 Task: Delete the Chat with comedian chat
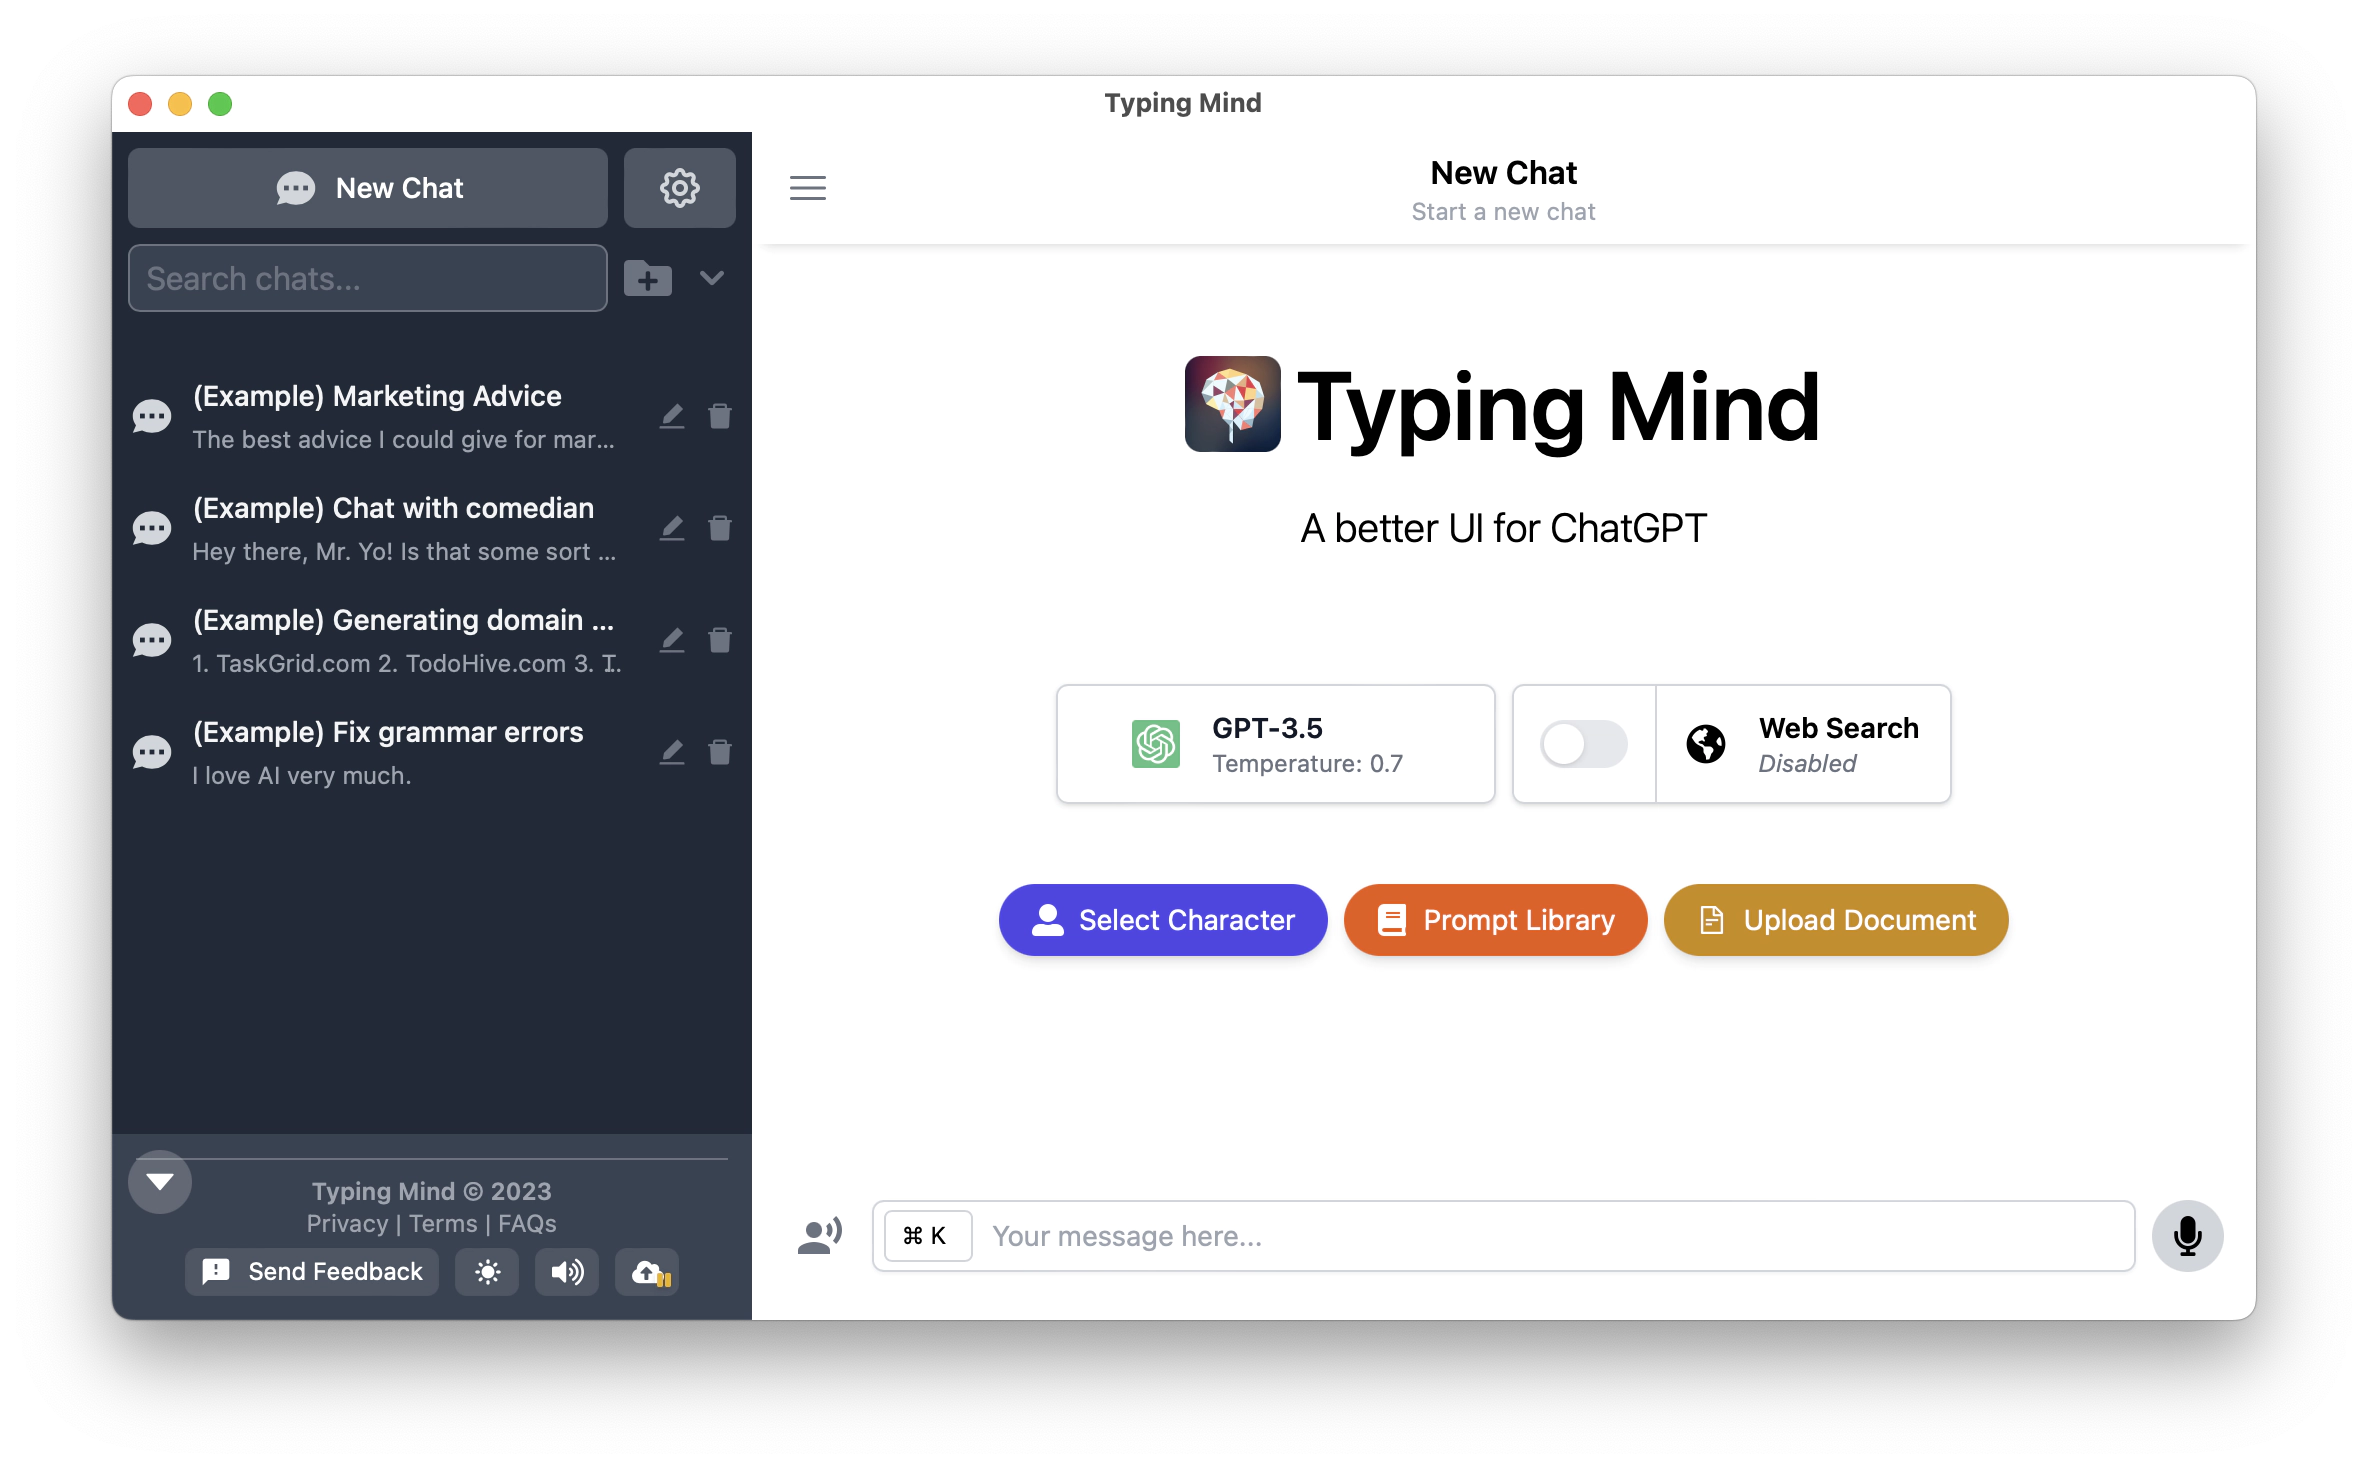(x=720, y=528)
